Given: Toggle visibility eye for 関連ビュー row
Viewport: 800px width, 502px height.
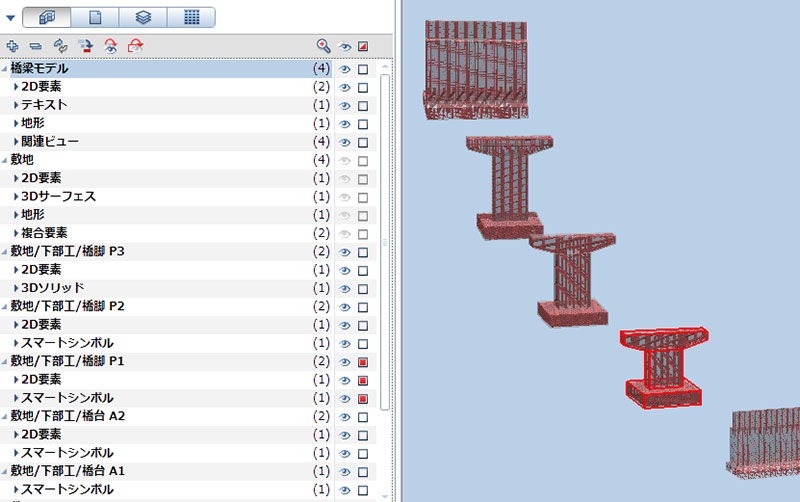Looking at the screenshot, I should 345,143.
